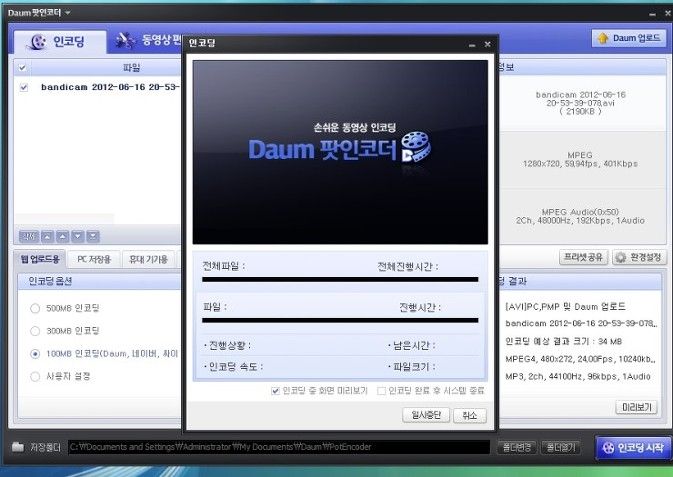Screen dimensions: 673x477
Task: Click the save folder path field
Action: [279, 447]
